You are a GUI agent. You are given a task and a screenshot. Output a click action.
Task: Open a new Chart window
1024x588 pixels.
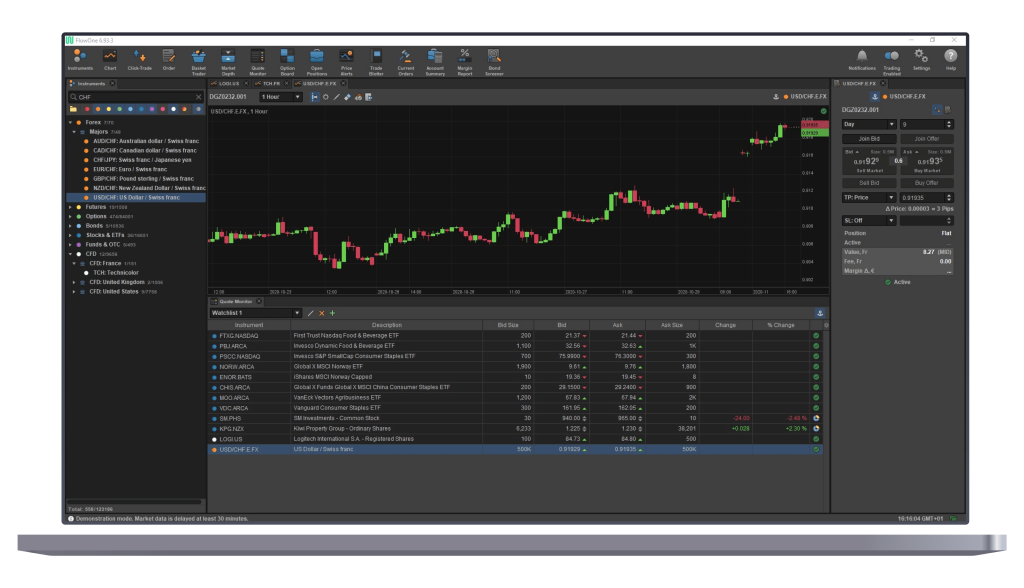110,60
